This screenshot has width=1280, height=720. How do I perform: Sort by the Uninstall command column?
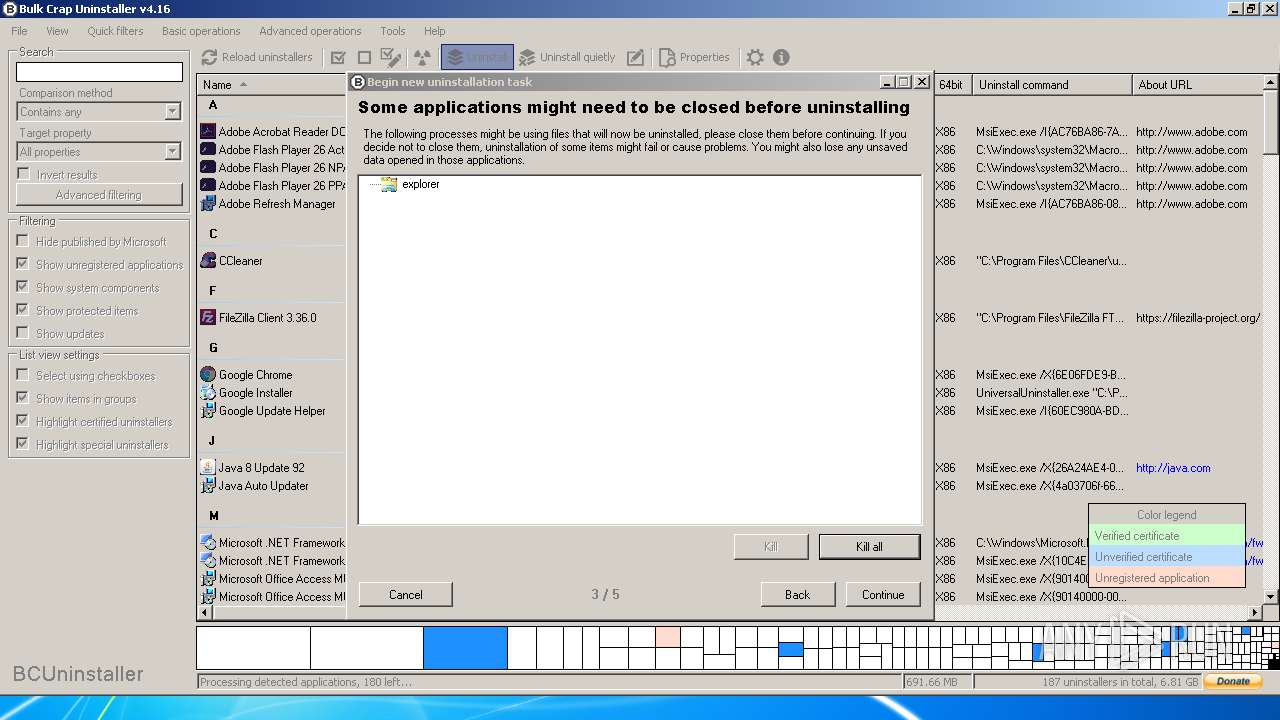point(1053,85)
